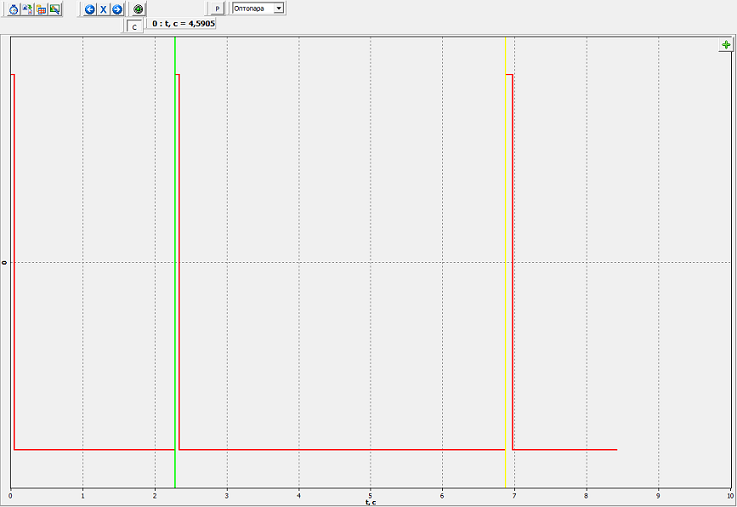Toggle the C button below the toolbar
737x507 pixels.
click(x=134, y=27)
